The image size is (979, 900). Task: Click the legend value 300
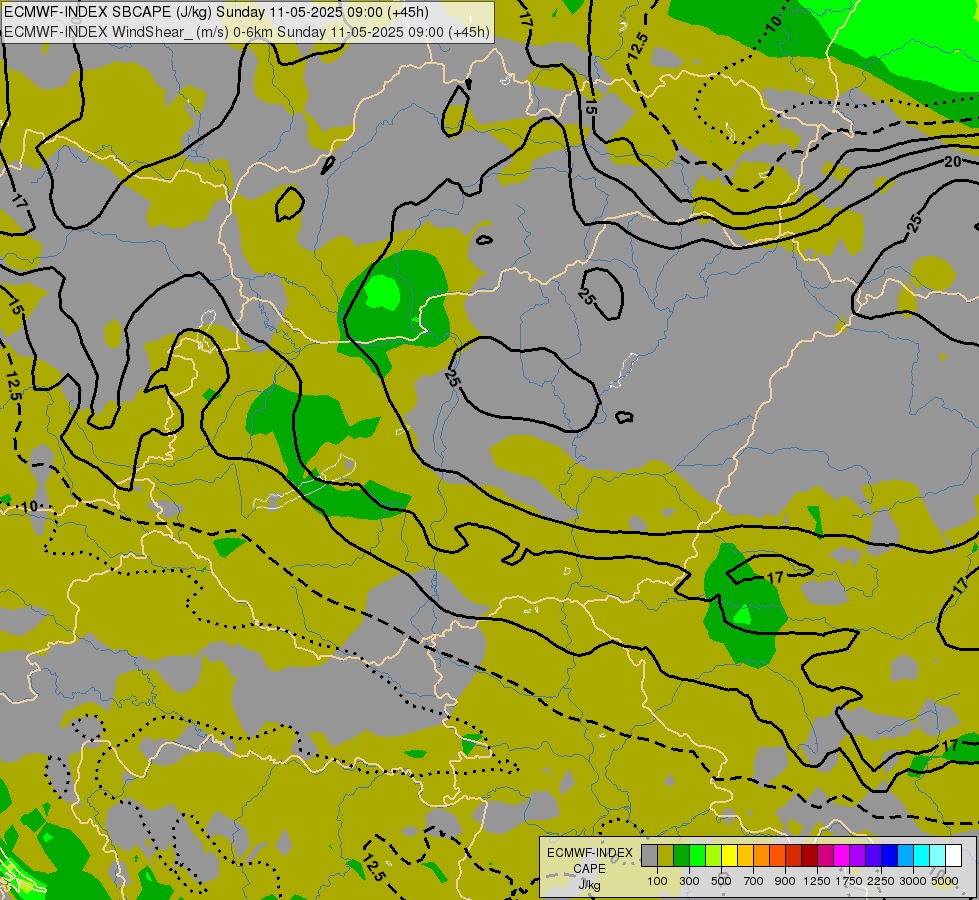(x=689, y=881)
